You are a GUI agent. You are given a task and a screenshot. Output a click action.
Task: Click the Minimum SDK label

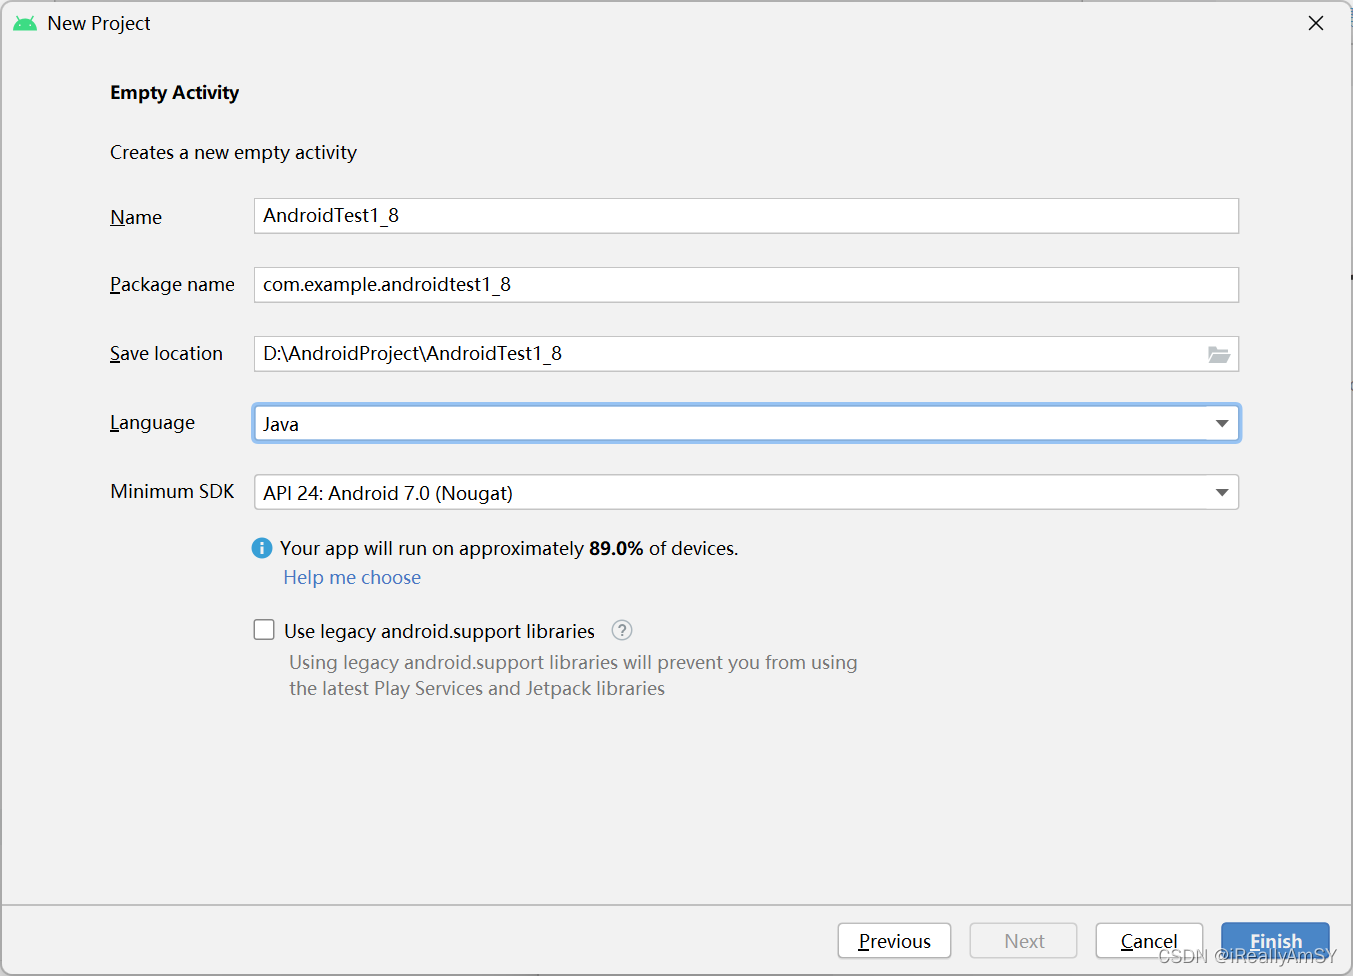click(x=172, y=491)
